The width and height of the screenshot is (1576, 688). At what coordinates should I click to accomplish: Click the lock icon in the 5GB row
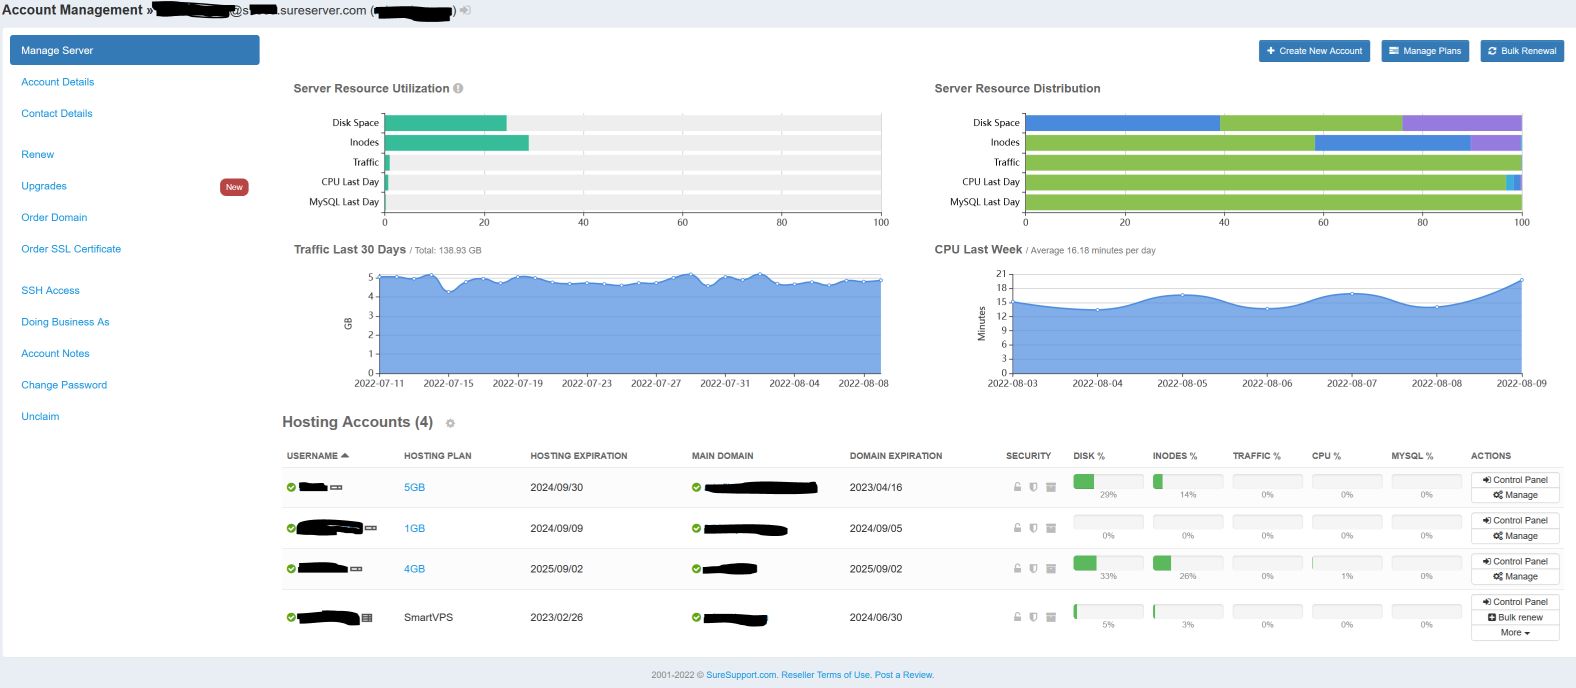coord(1017,488)
